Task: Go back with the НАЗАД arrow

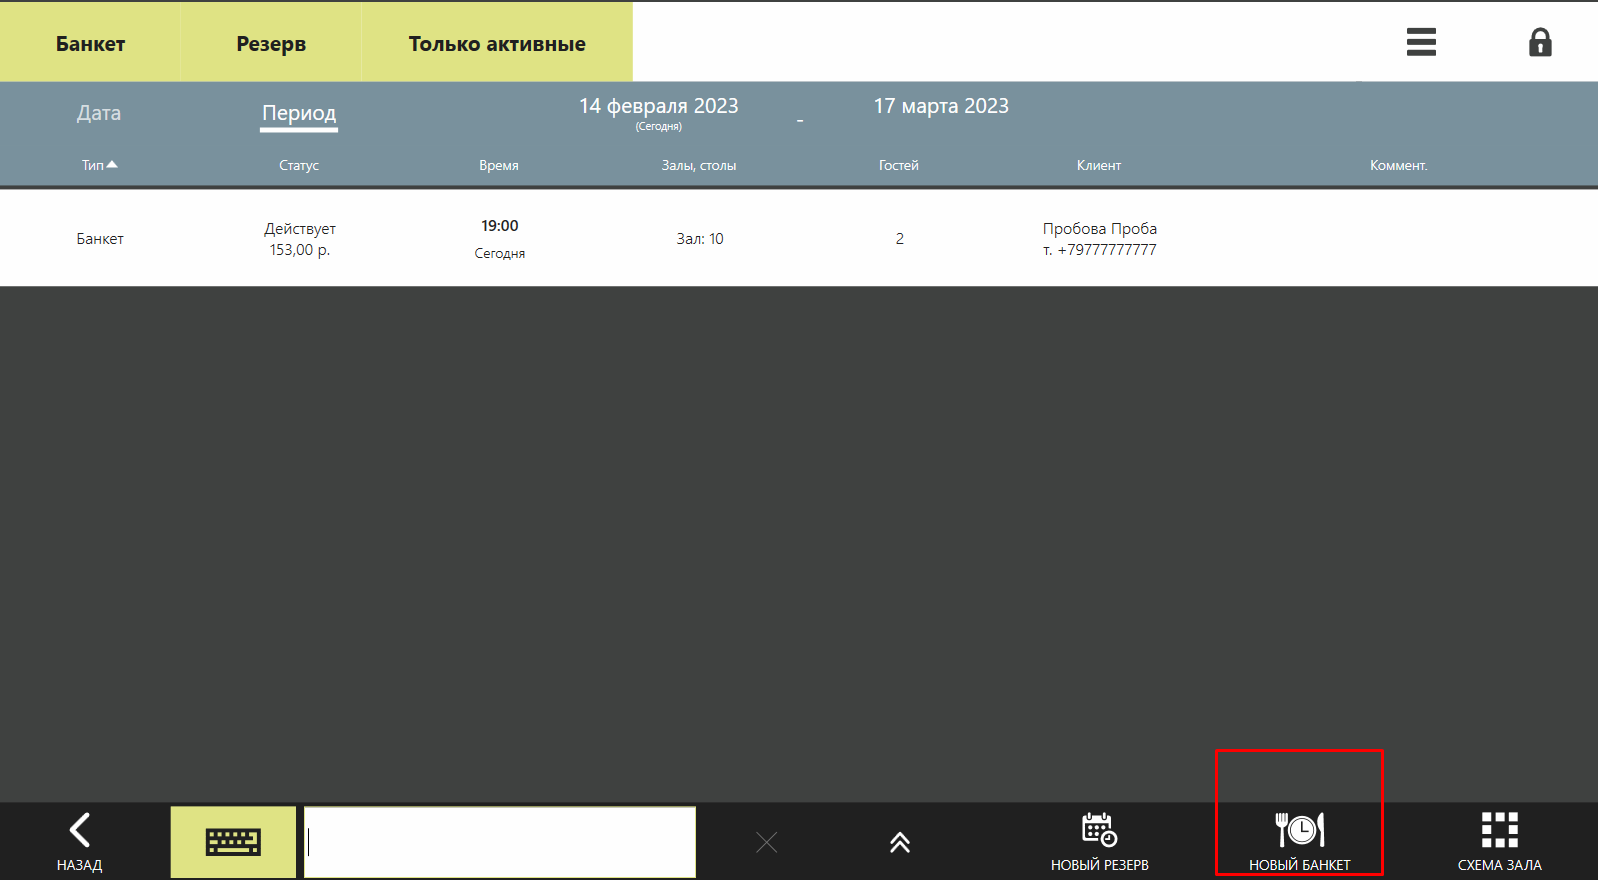Action: click(80, 842)
